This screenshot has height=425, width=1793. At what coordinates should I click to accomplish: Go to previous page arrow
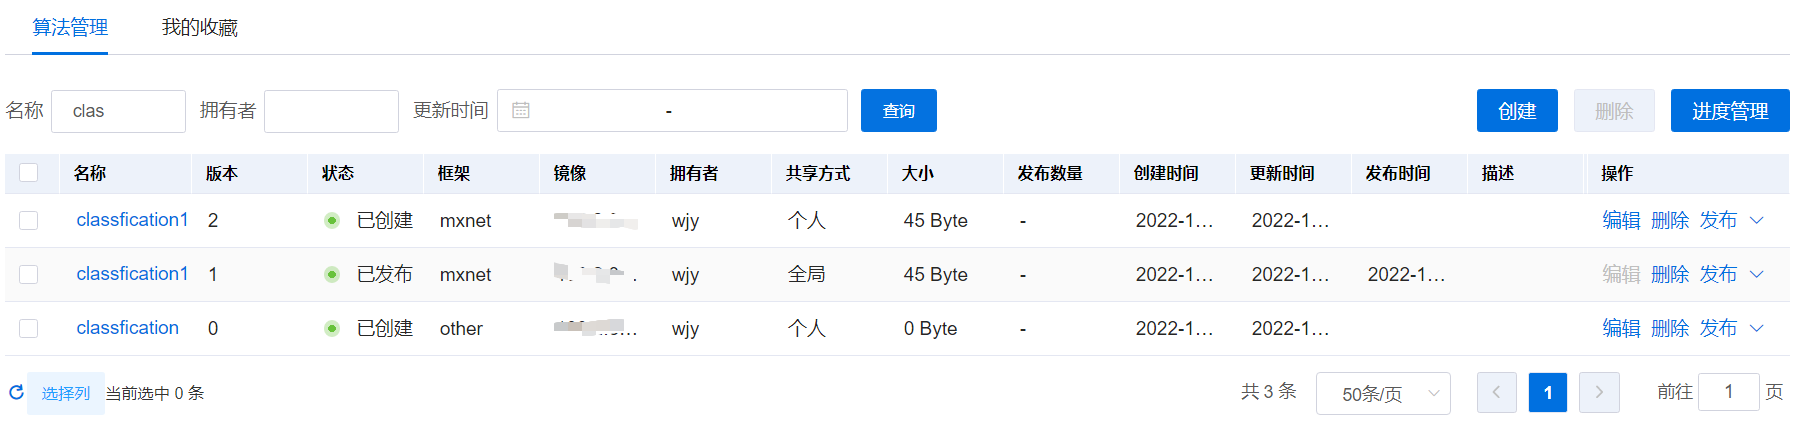1496,393
